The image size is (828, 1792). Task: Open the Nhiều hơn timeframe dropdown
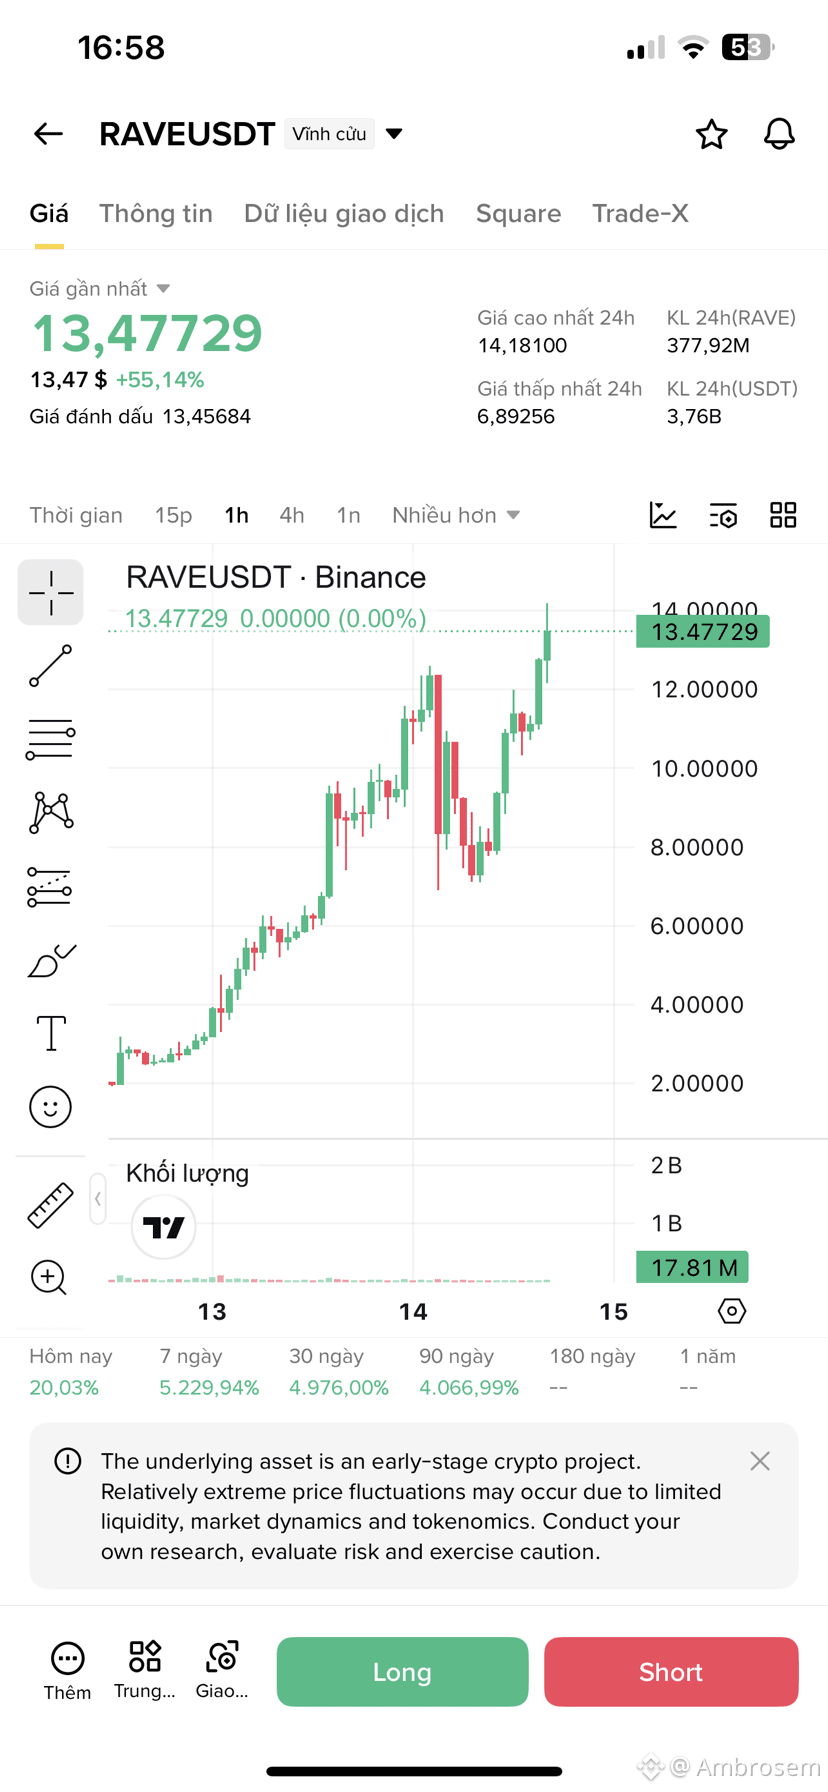[456, 515]
